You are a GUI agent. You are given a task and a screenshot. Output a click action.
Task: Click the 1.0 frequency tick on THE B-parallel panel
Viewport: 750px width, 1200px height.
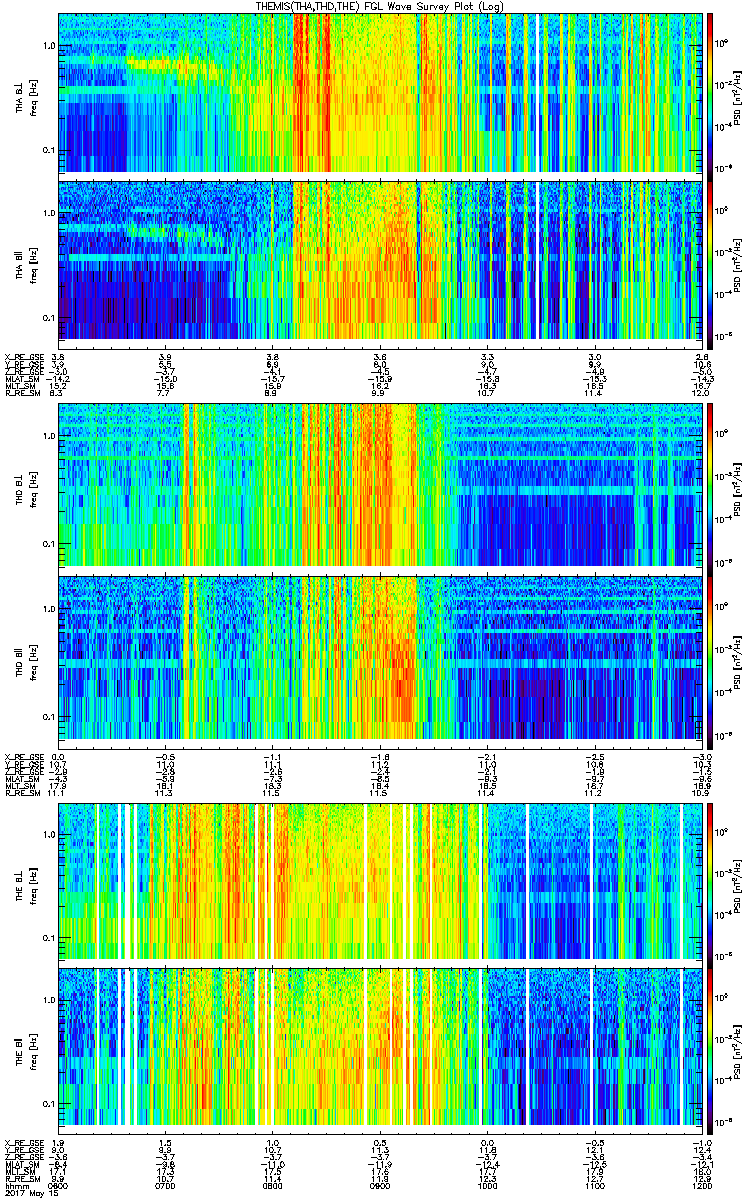point(48,999)
